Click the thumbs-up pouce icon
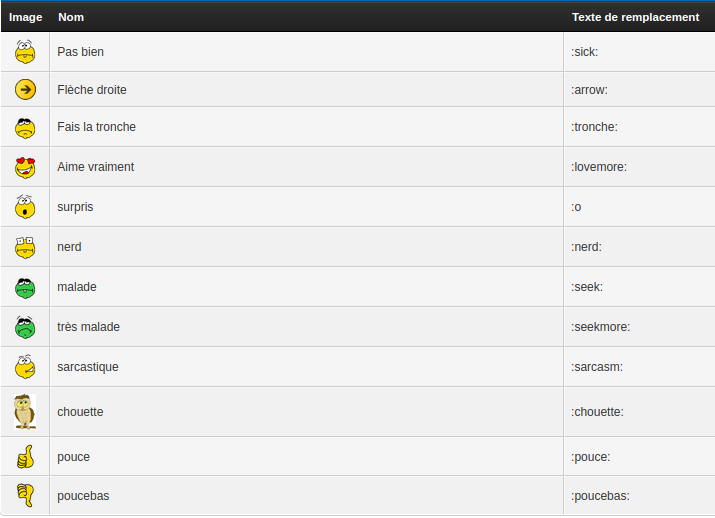Viewport: 715px width, 518px height. [x=26, y=457]
